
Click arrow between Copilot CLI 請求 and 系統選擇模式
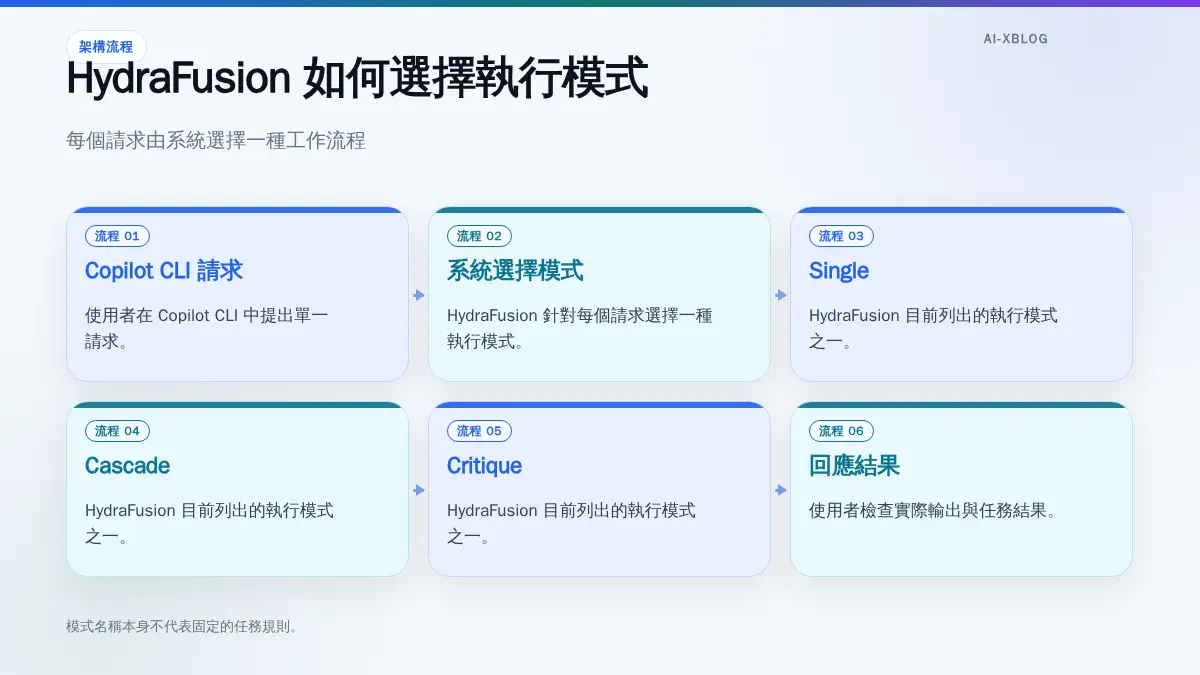point(419,295)
